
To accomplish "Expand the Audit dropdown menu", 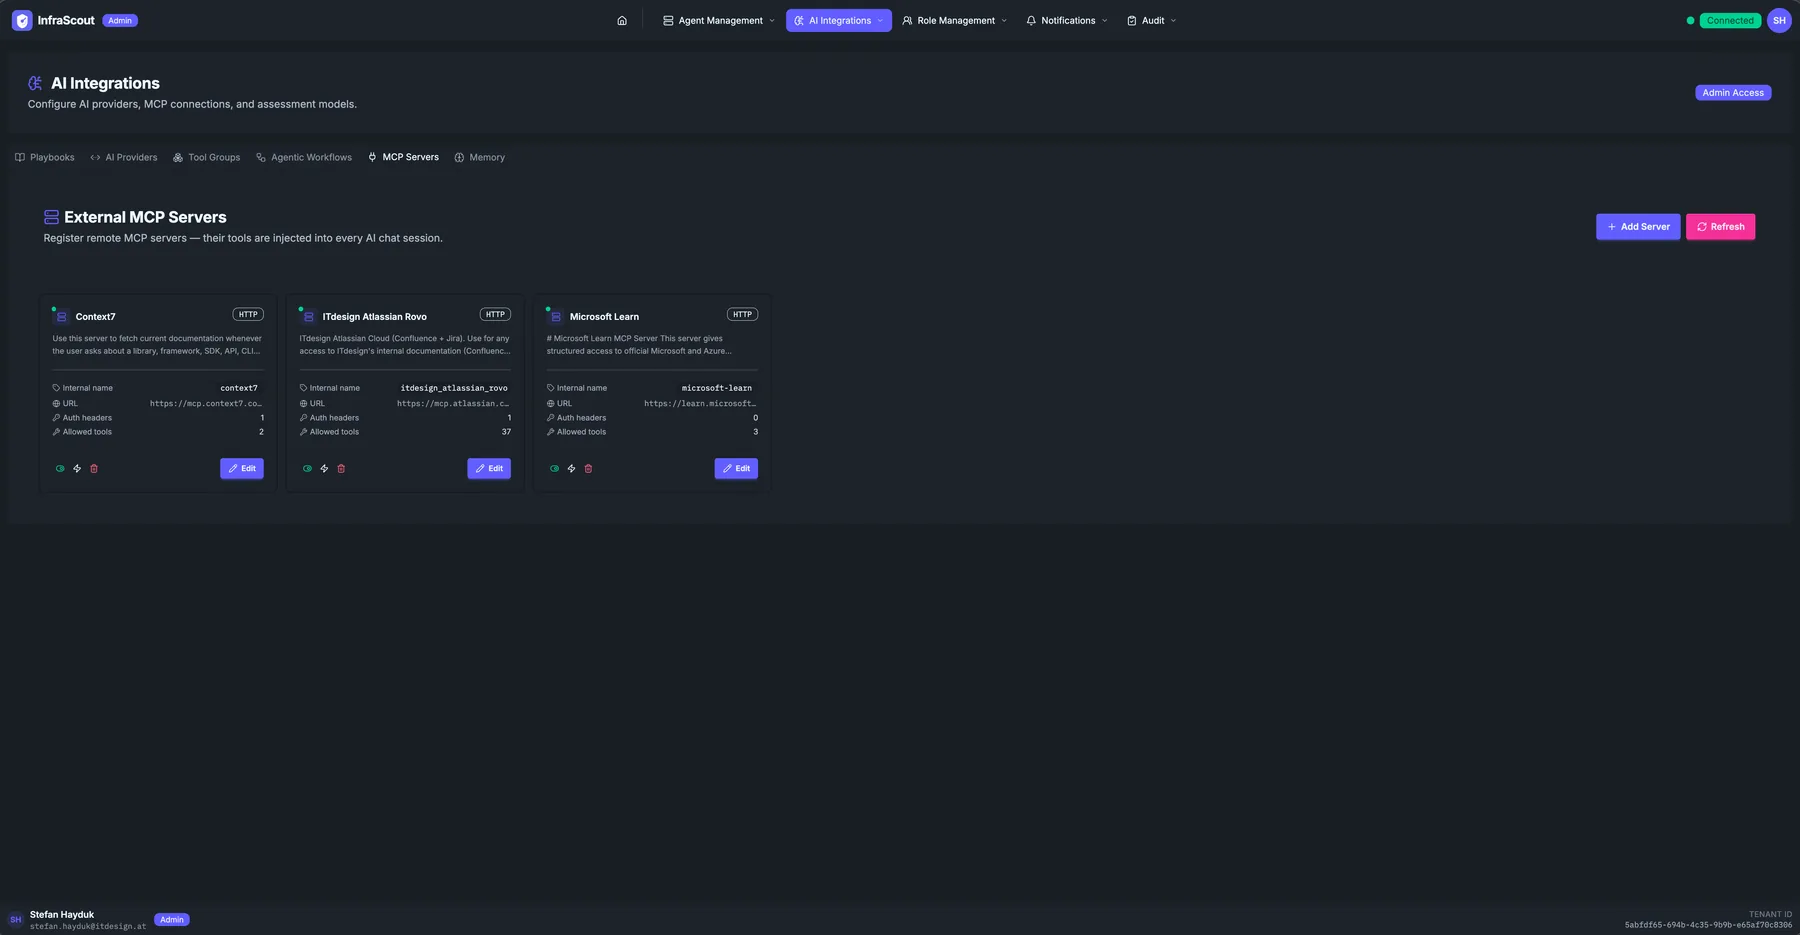I will click(x=1152, y=20).
